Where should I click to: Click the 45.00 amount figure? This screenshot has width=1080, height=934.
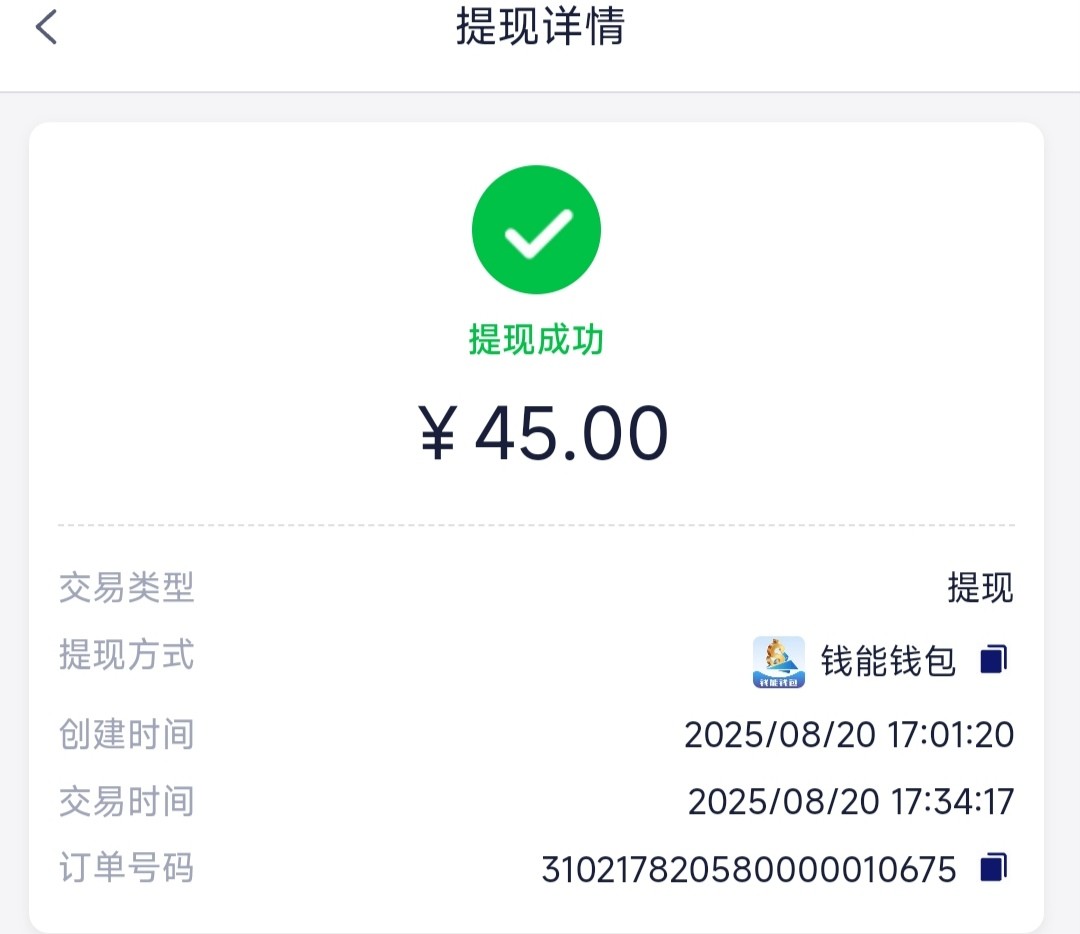[x=571, y=434]
